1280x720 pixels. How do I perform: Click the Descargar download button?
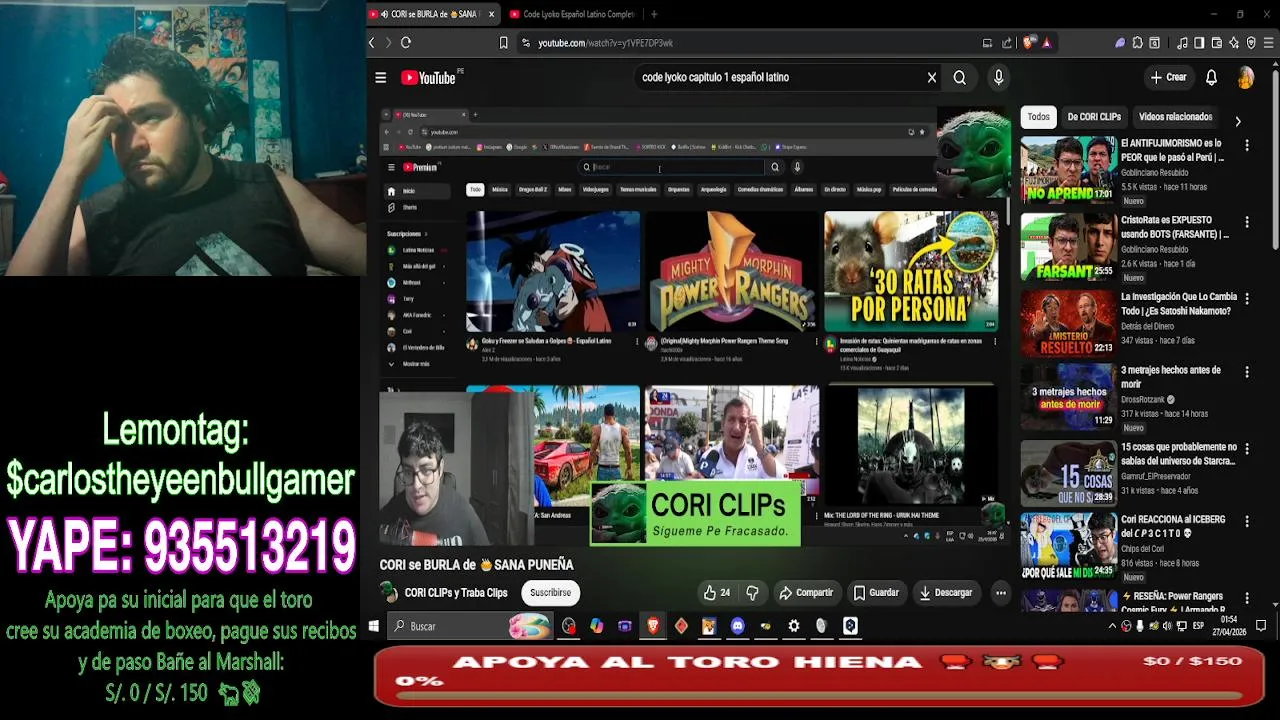click(x=945, y=592)
